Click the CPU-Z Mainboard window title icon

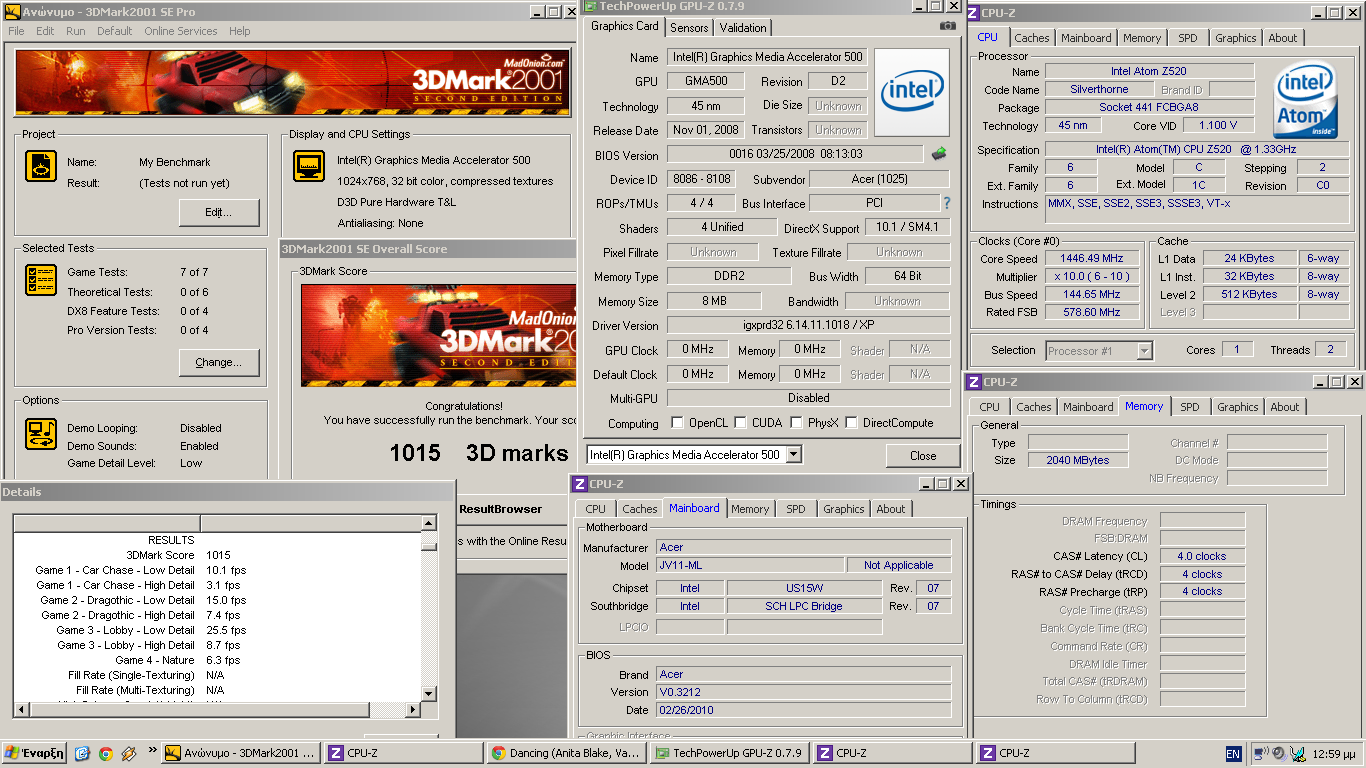[x=579, y=484]
